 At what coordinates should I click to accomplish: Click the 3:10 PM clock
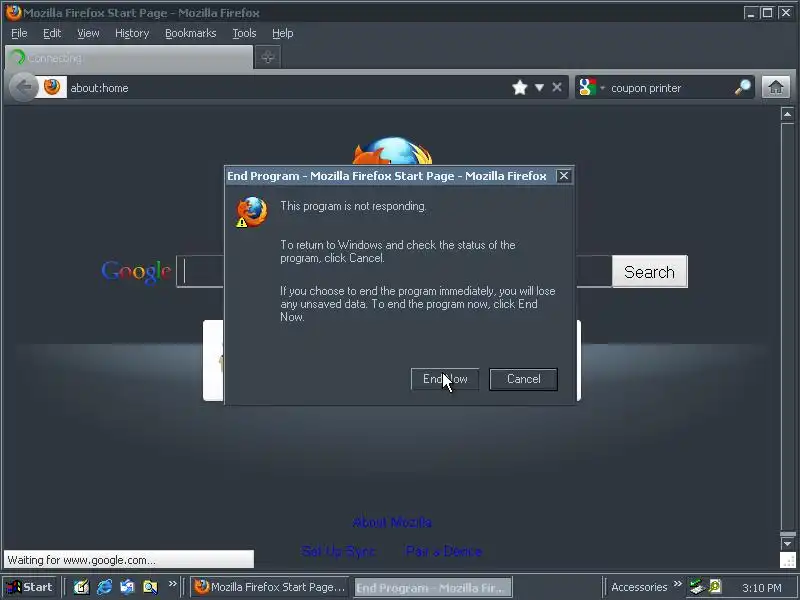point(761,588)
